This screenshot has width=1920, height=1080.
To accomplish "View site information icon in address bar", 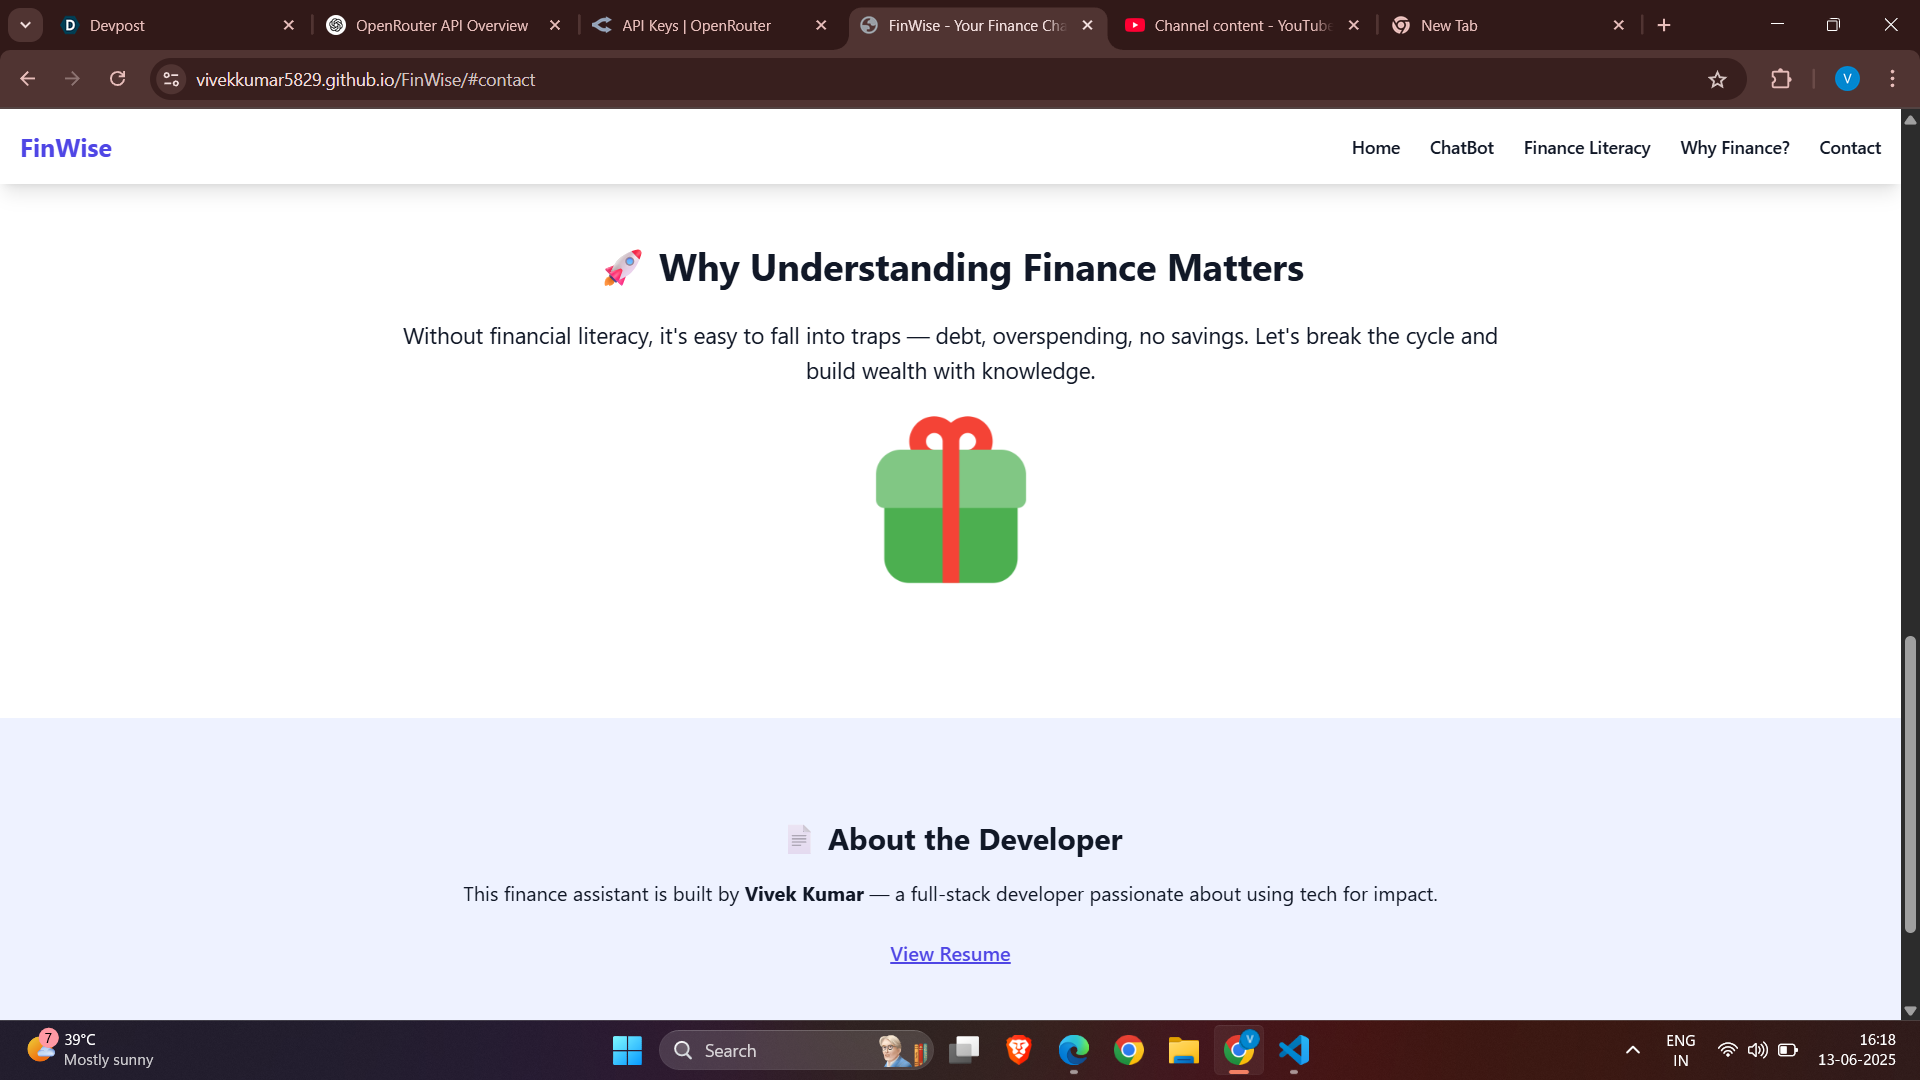I will [x=171, y=79].
